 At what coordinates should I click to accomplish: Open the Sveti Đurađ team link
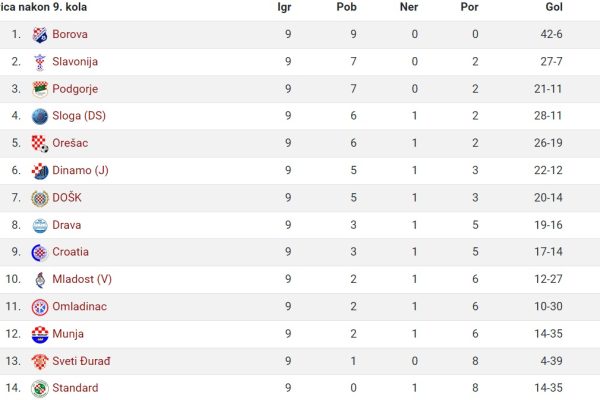[81, 361]
